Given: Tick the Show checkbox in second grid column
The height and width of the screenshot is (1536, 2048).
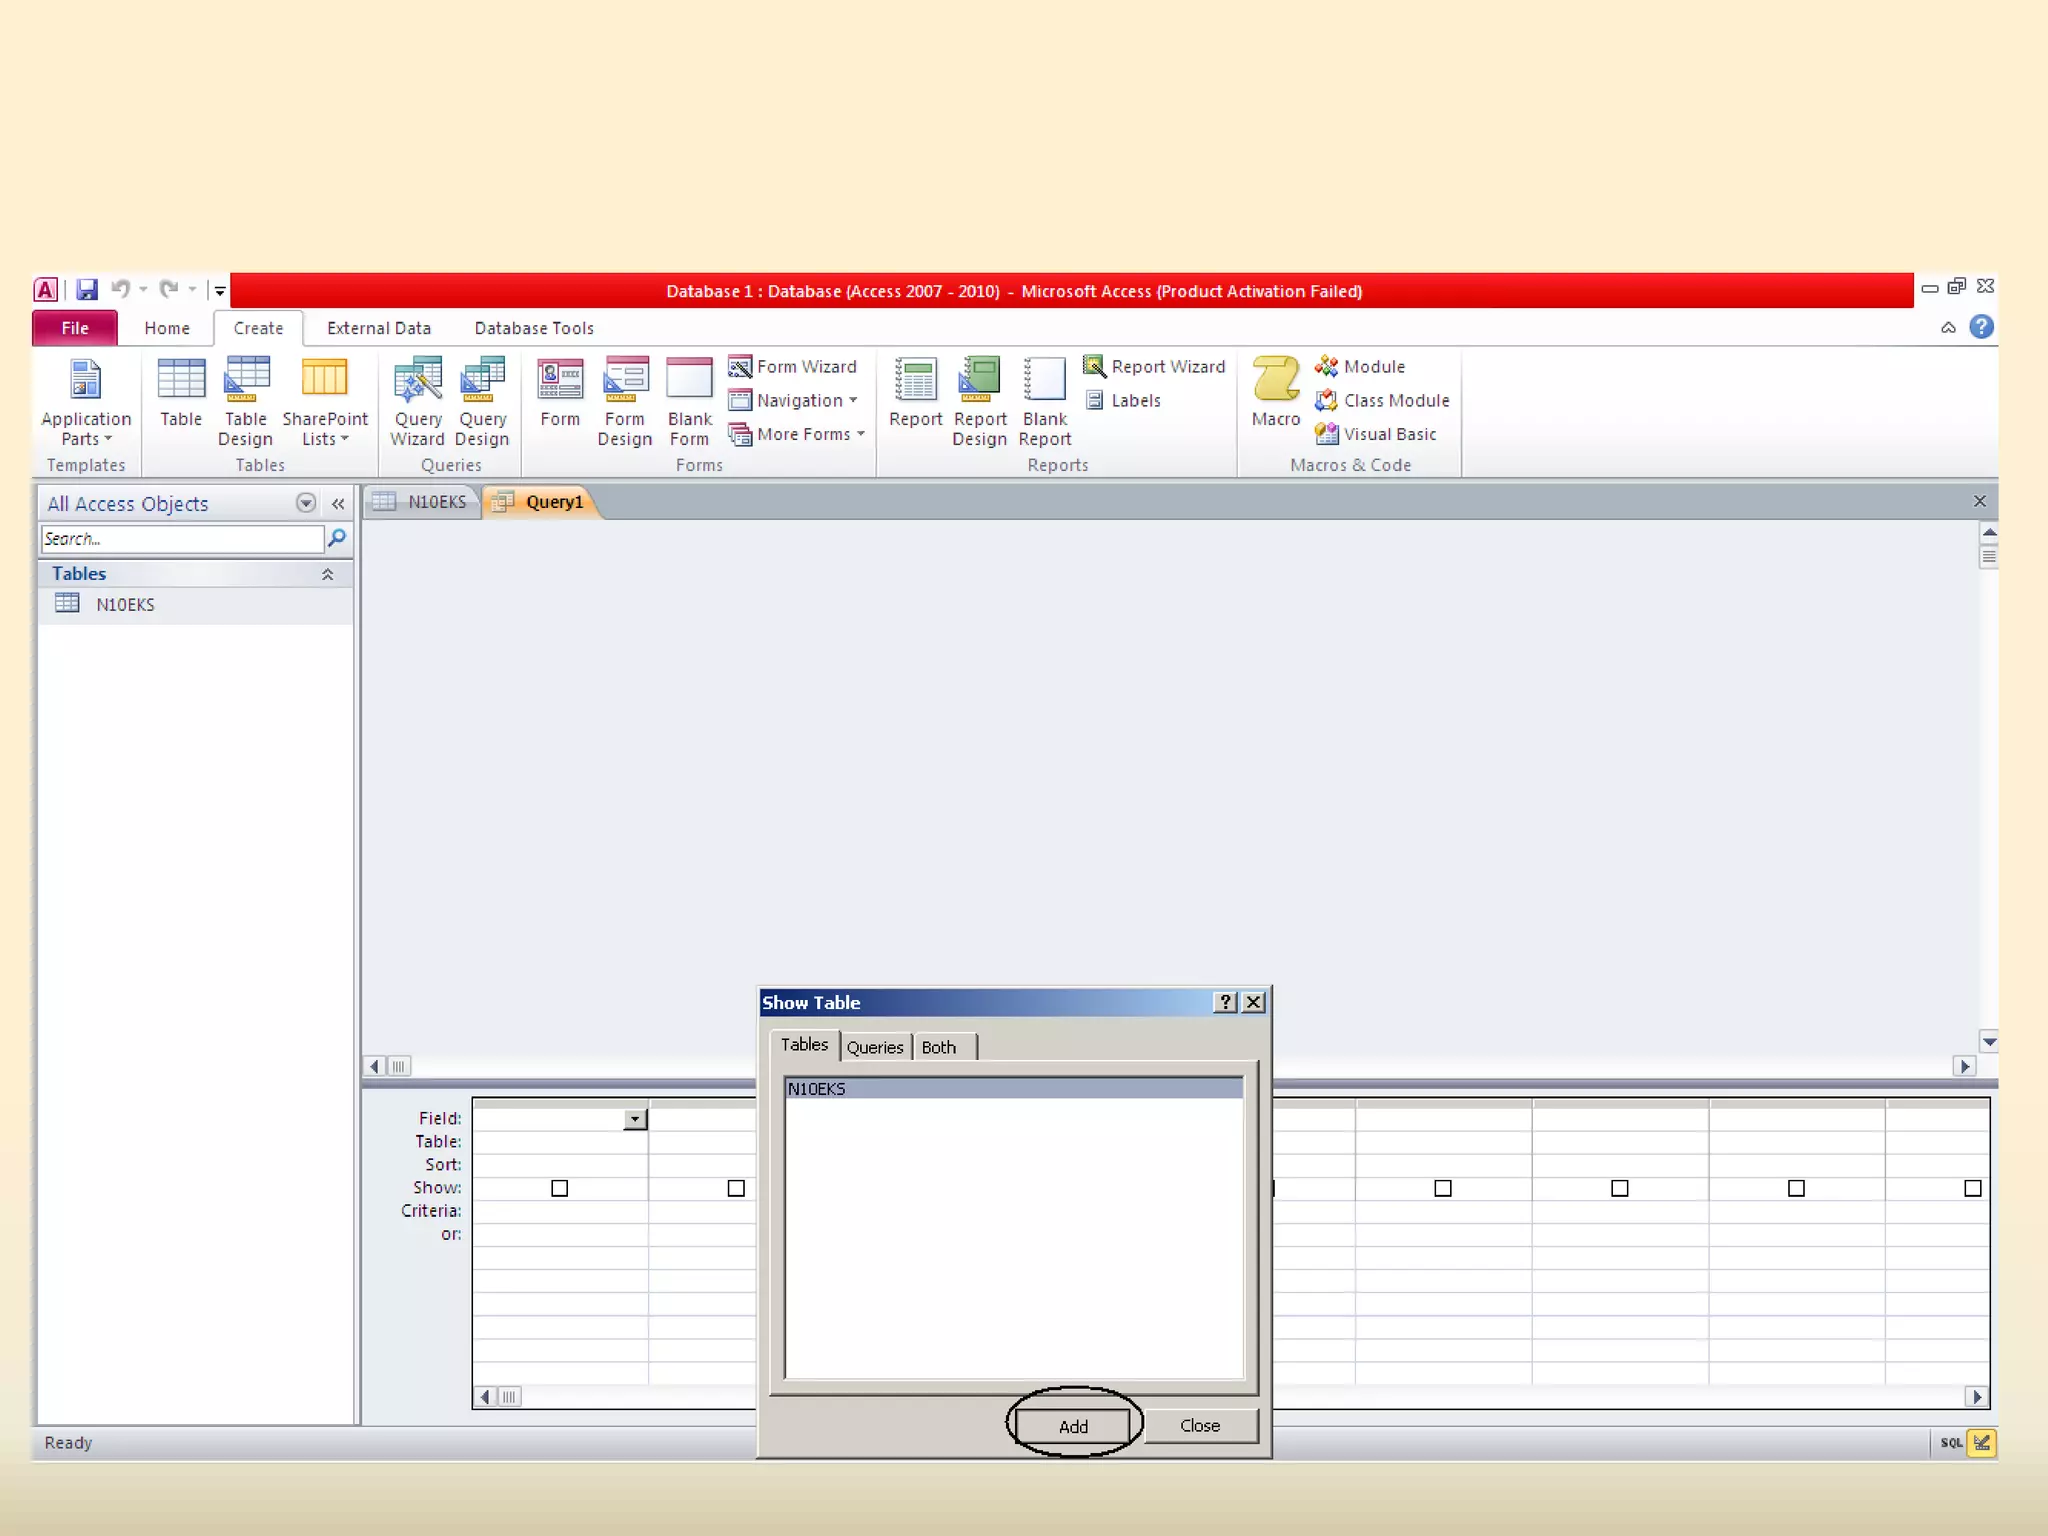Looking at the screenshot, I should click(736, 1188).
